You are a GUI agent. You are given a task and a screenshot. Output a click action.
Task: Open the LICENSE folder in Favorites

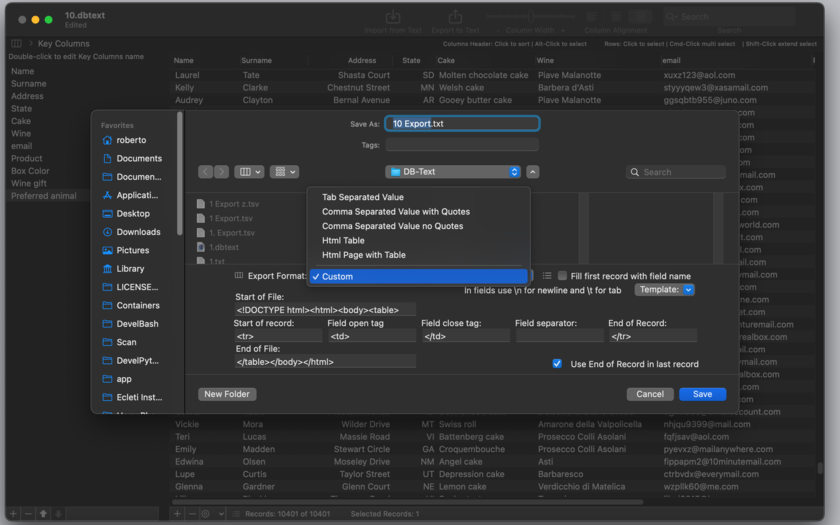tap(132, 287)
